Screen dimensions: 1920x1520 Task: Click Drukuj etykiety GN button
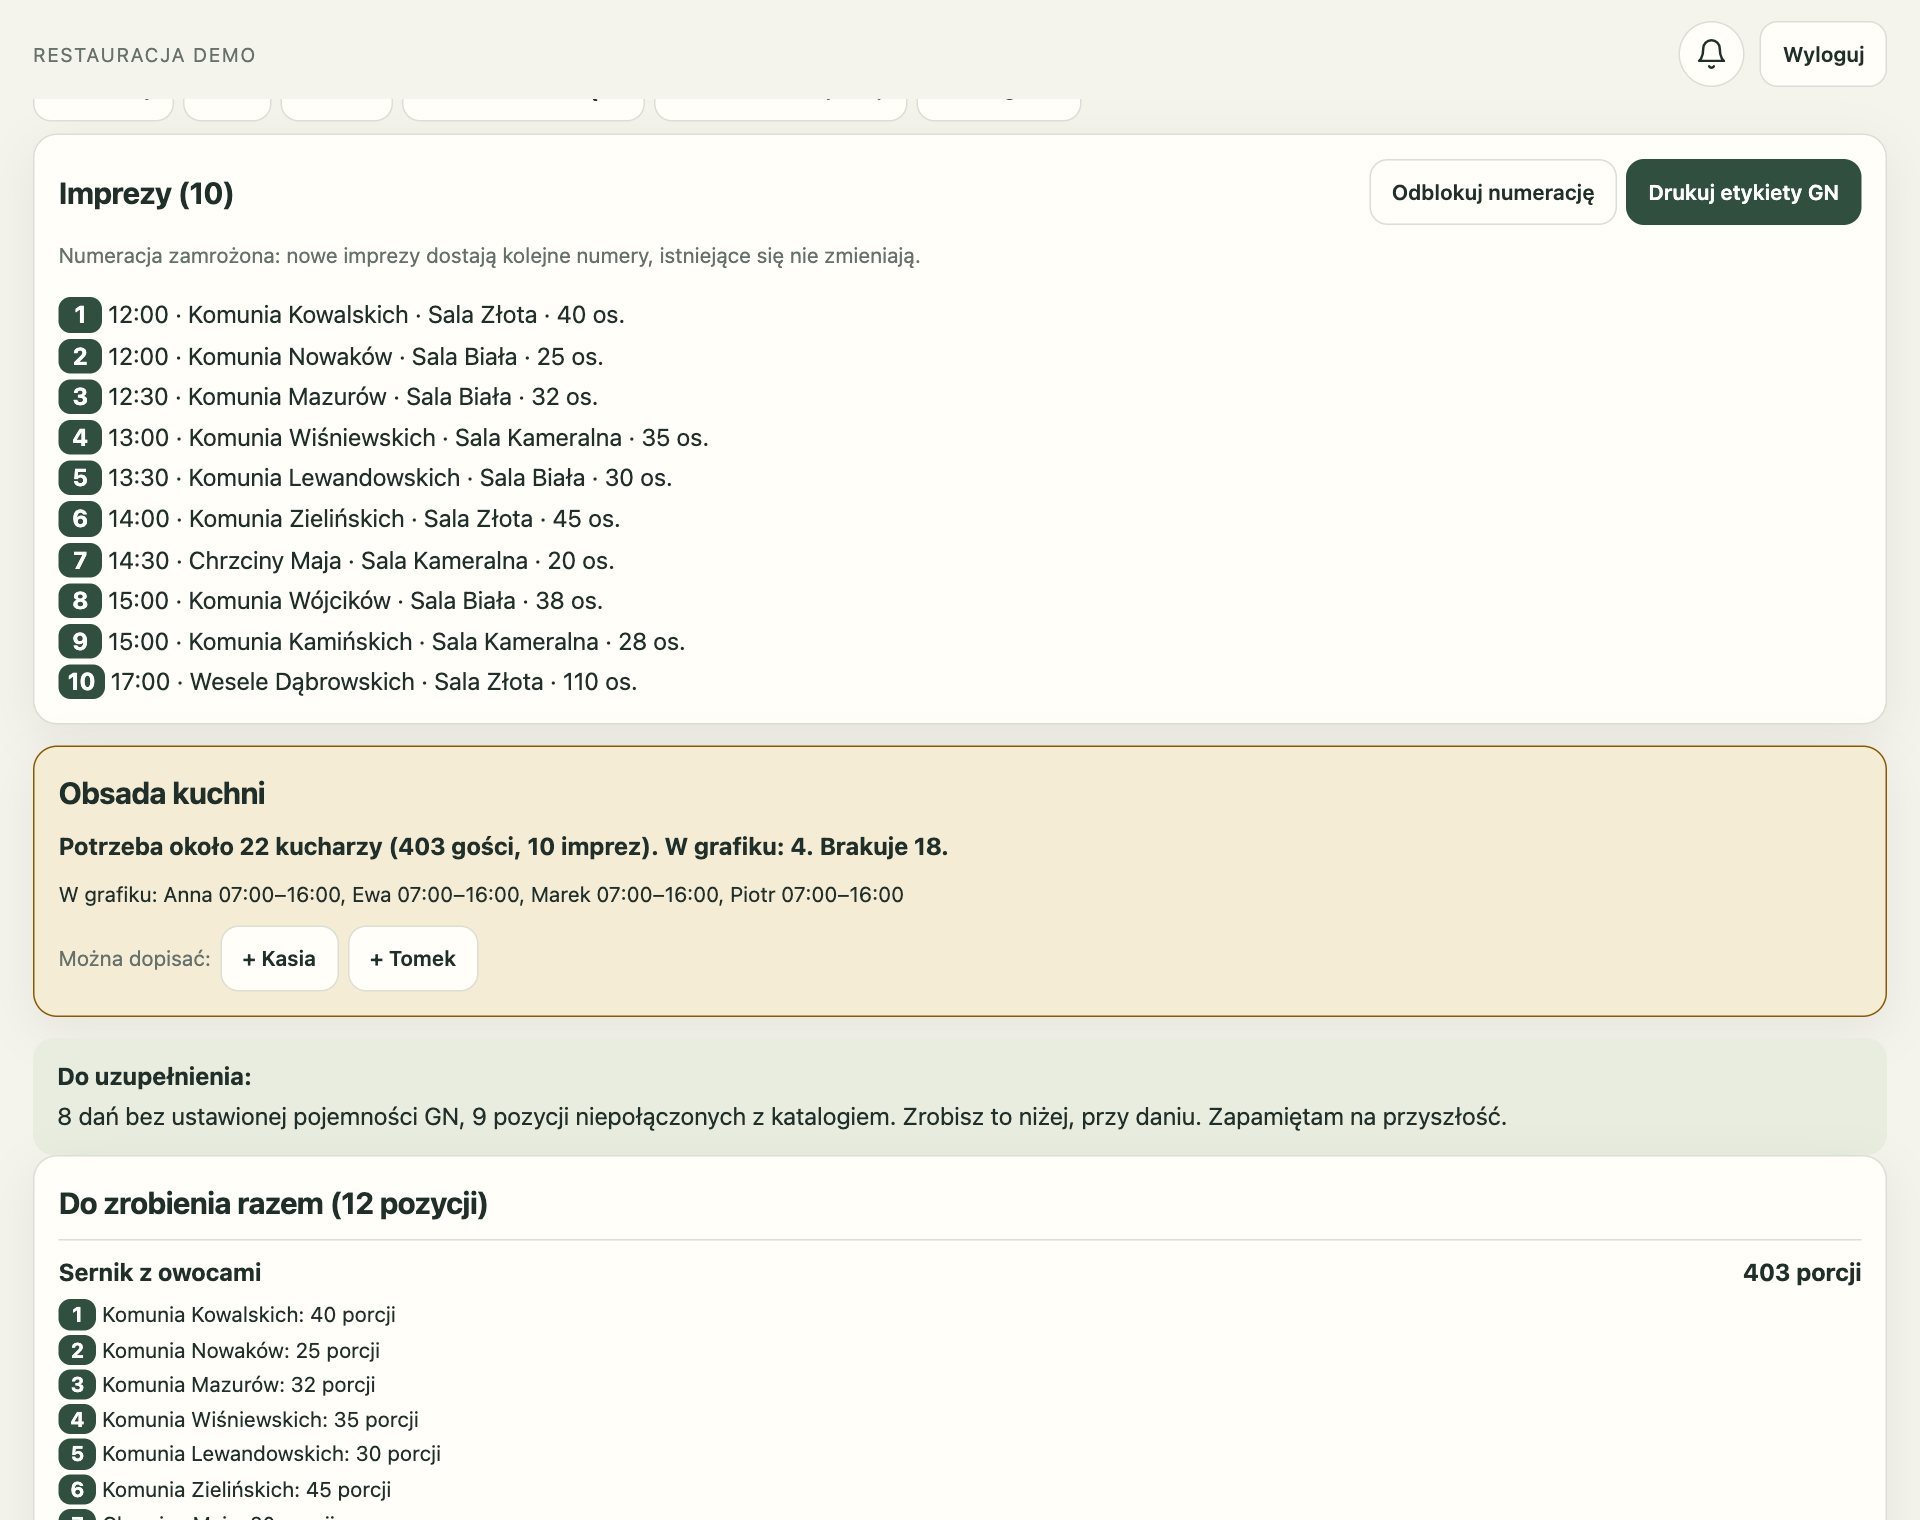[x=1743, y=192]
